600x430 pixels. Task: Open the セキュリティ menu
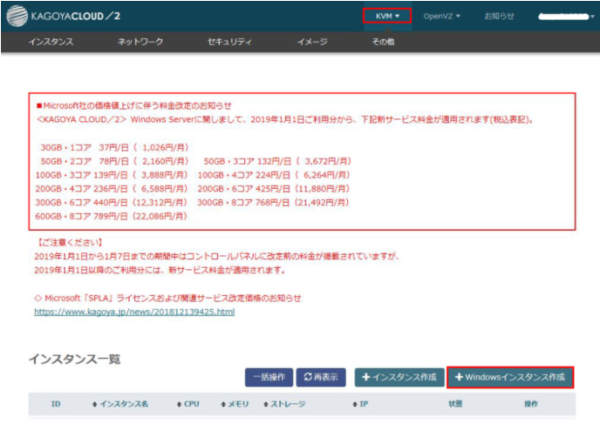click(x=230, y=42)
